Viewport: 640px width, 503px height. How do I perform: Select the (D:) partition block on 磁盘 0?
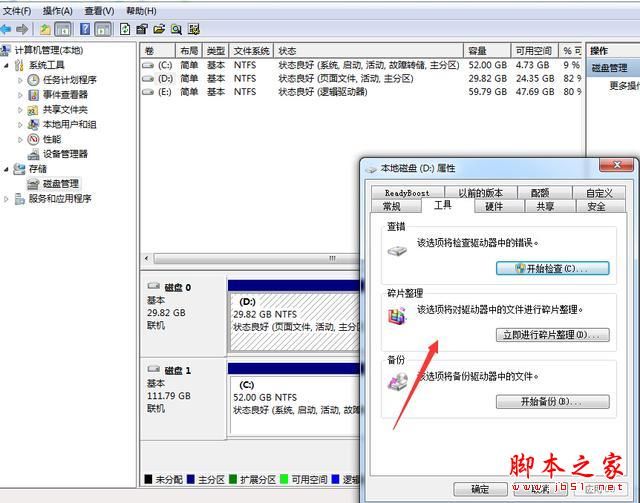click(x=295, y=321)
